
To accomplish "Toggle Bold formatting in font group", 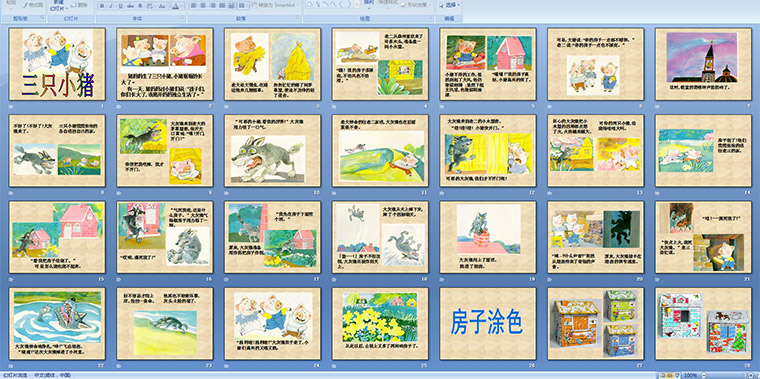I will point(101,6).
